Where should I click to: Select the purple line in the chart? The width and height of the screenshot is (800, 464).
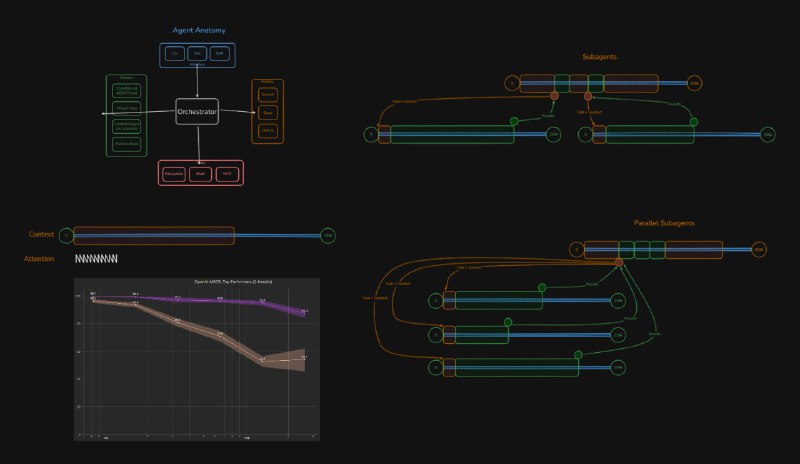pos(200,298)
